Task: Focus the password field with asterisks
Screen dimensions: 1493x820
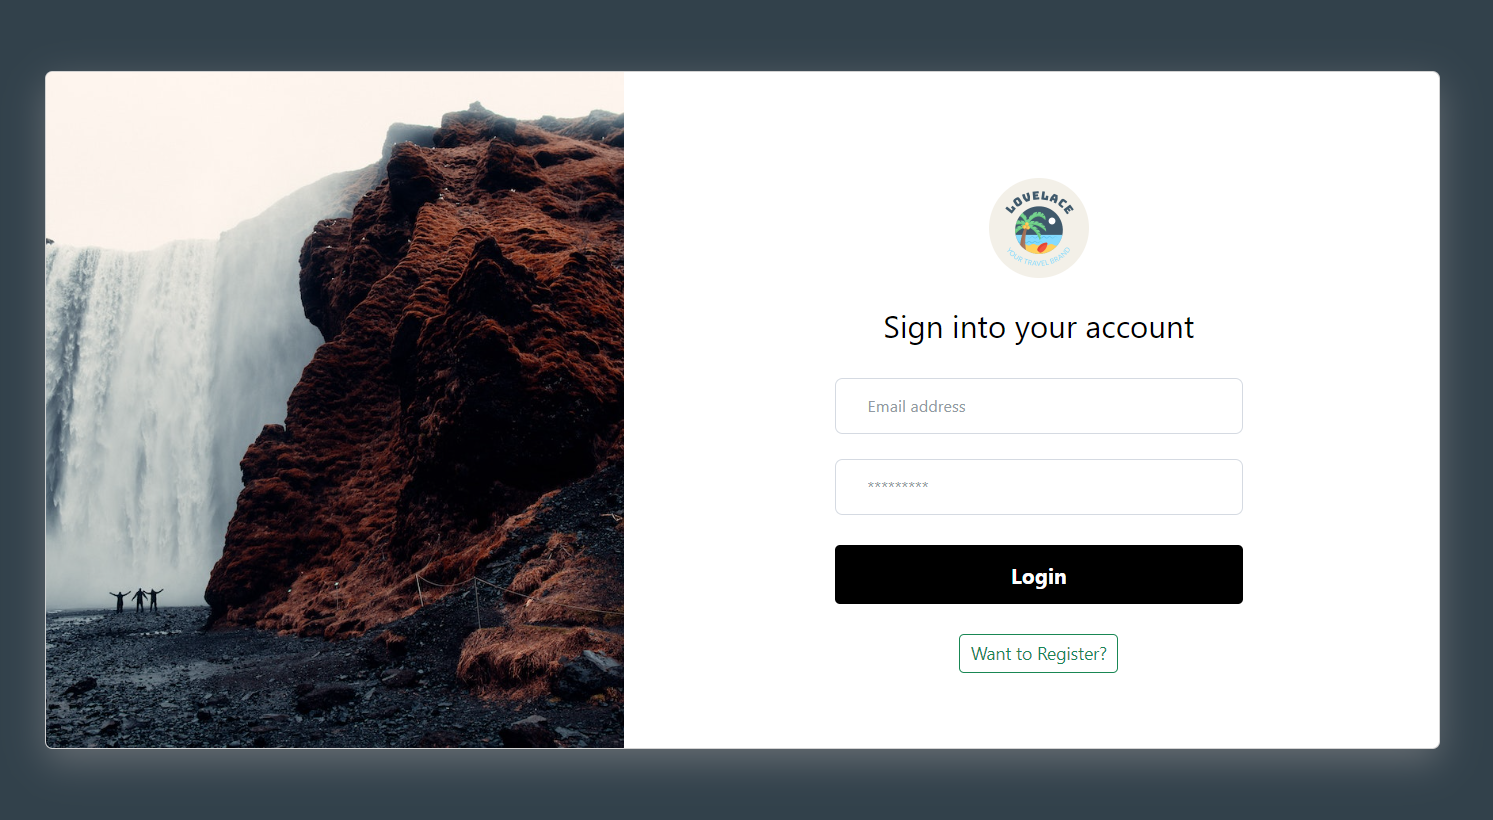Action: (1038, 487)
